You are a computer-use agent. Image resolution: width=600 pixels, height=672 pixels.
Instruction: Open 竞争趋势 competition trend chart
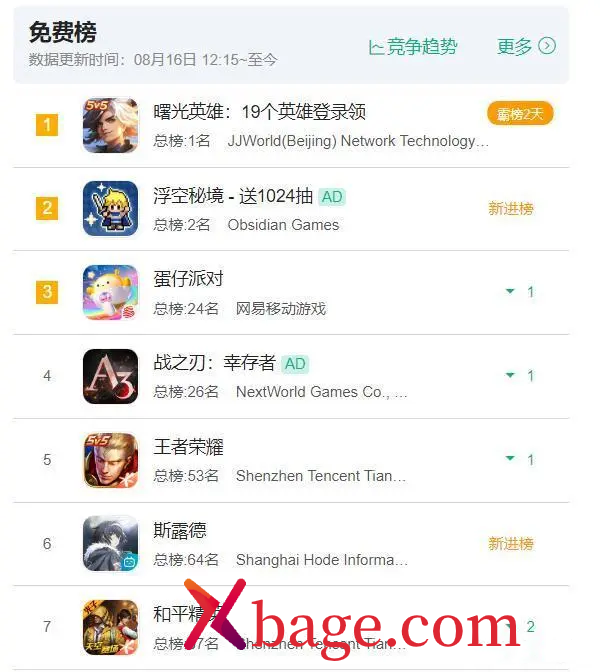[x=412, y=46]
